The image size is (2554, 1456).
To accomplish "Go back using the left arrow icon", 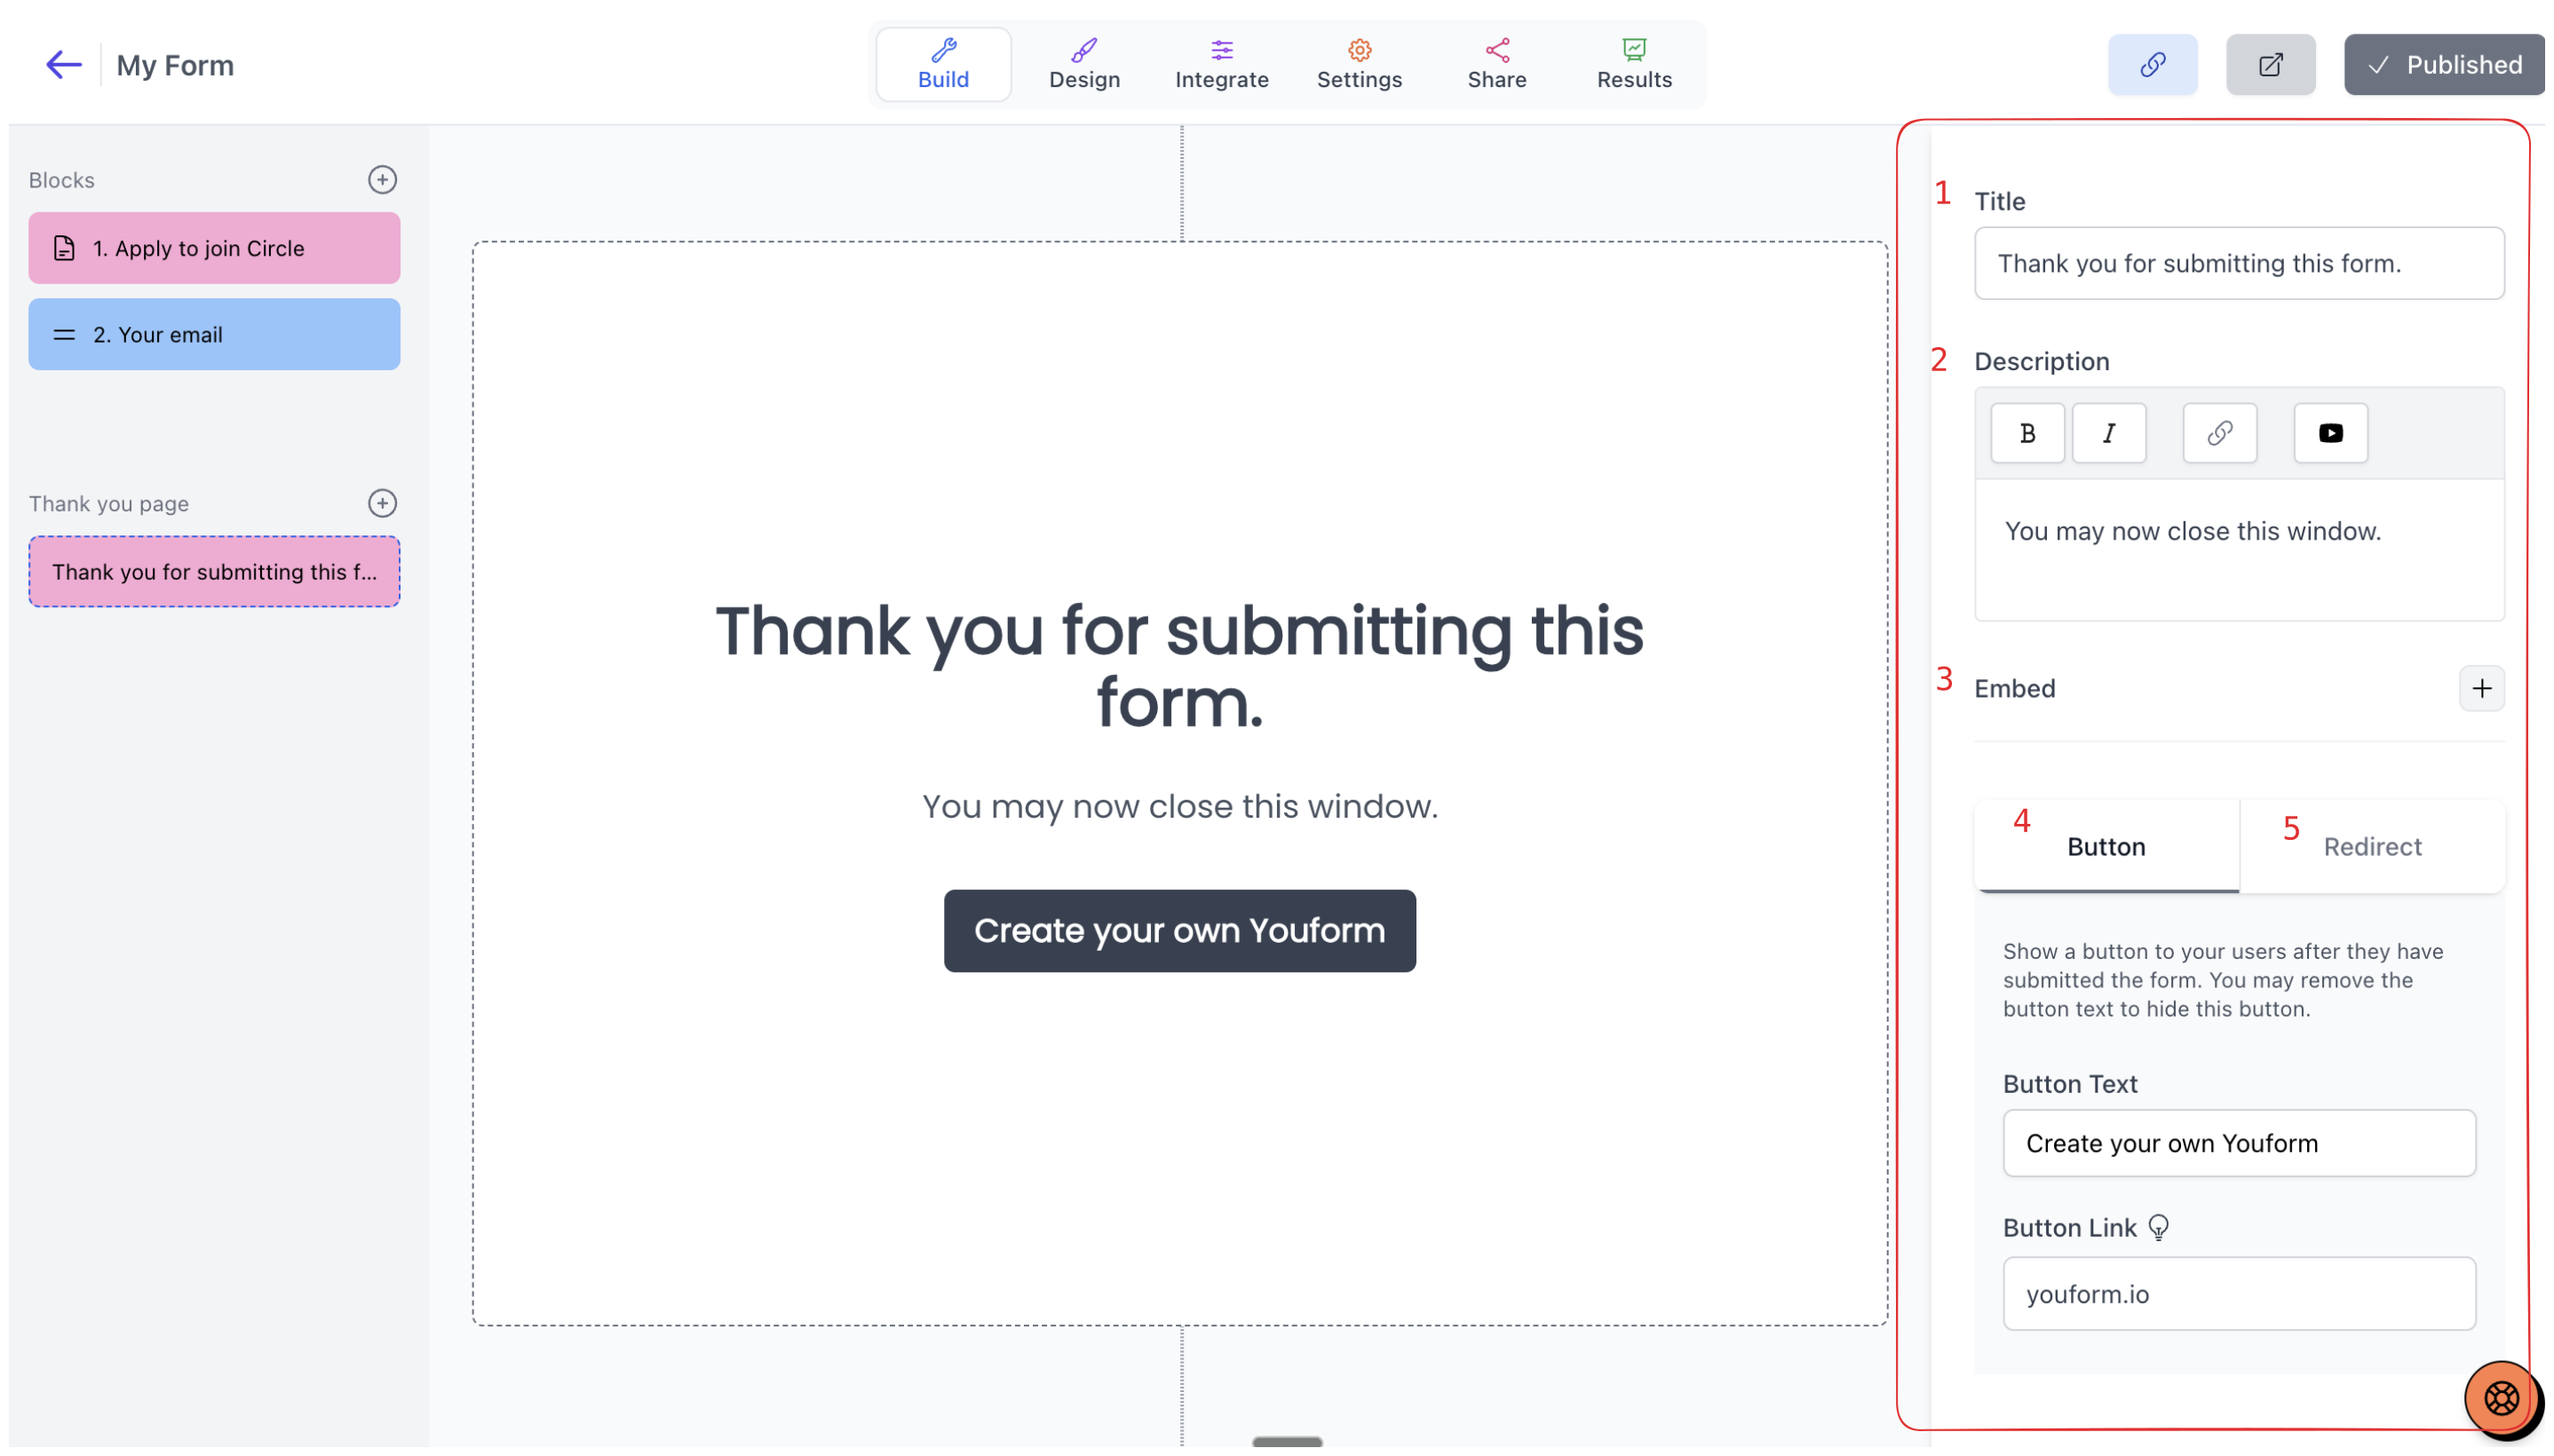I will pyautogui.click(x=63, y=65).
